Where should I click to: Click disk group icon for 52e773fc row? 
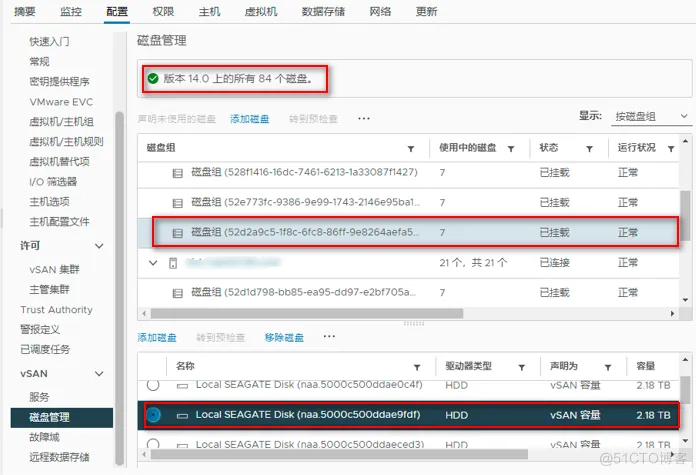(x=178, y=203)
